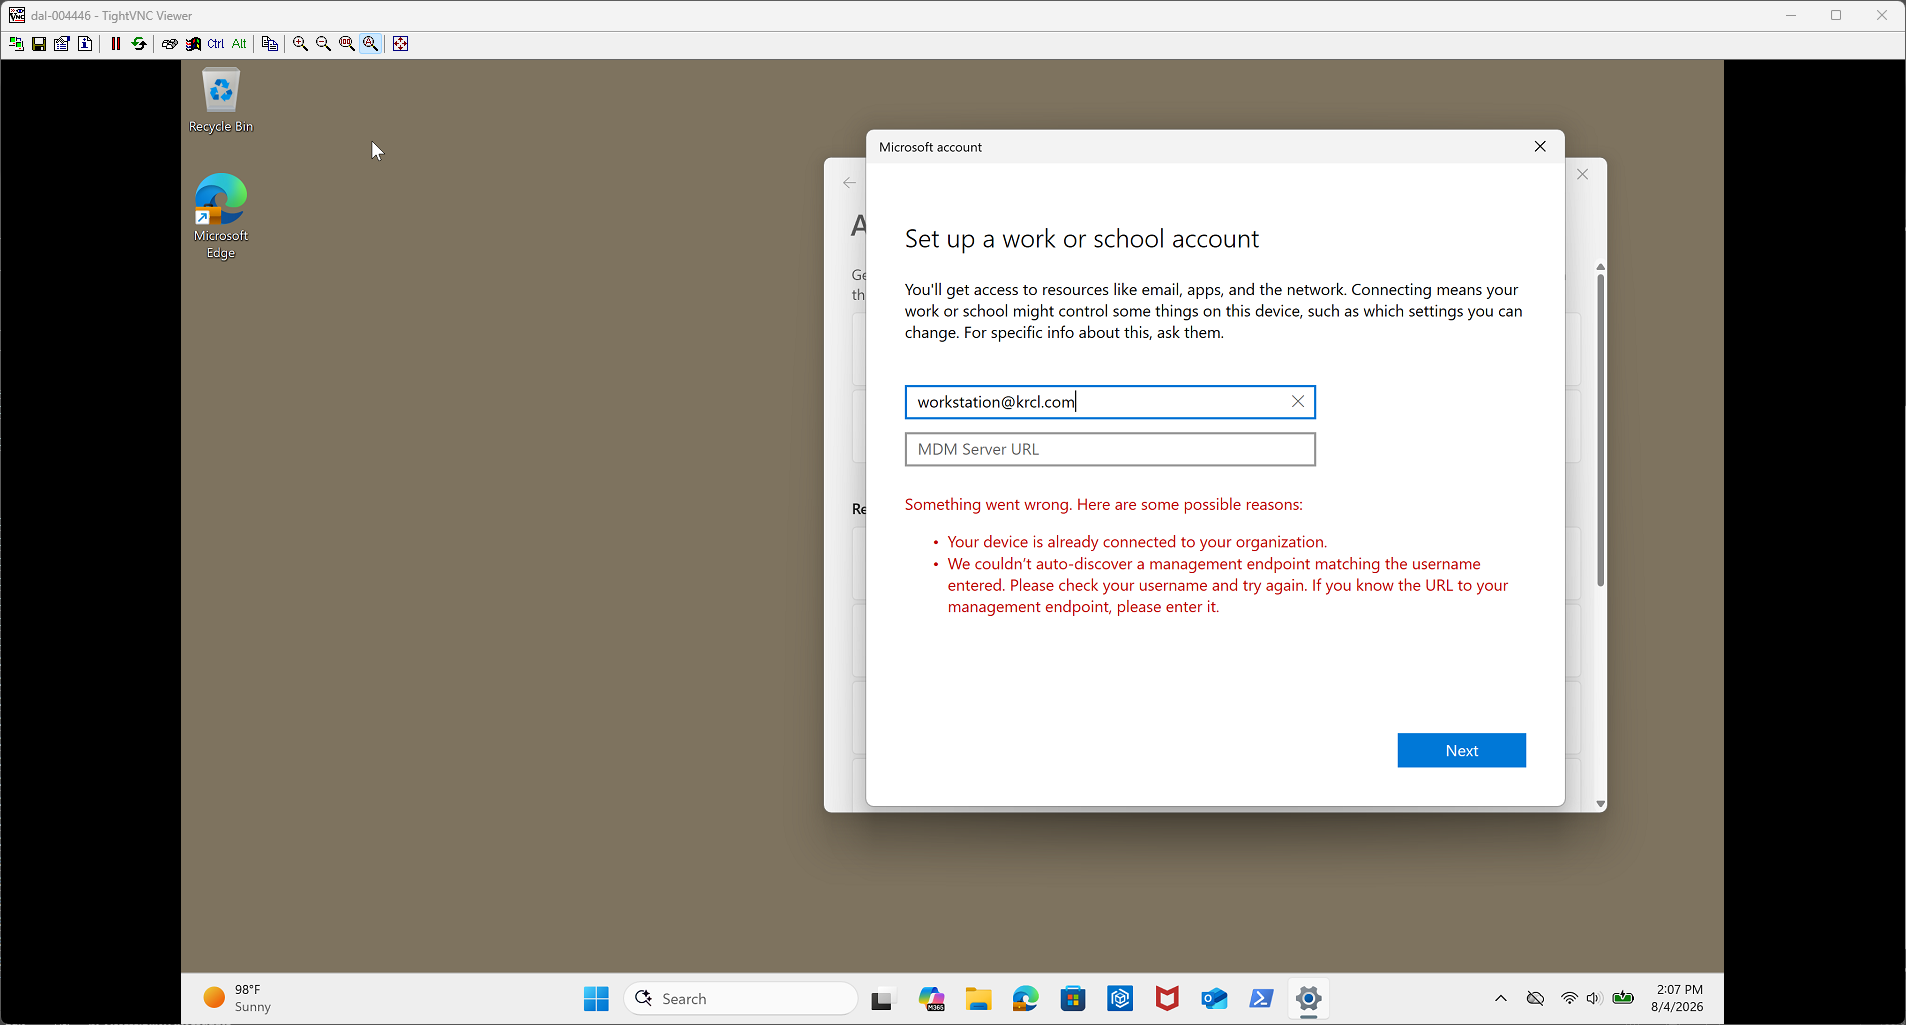The height and width of the screenshot is (1025, 1906).
Task: Click the taskbar Search box
Action: (740, 999)
